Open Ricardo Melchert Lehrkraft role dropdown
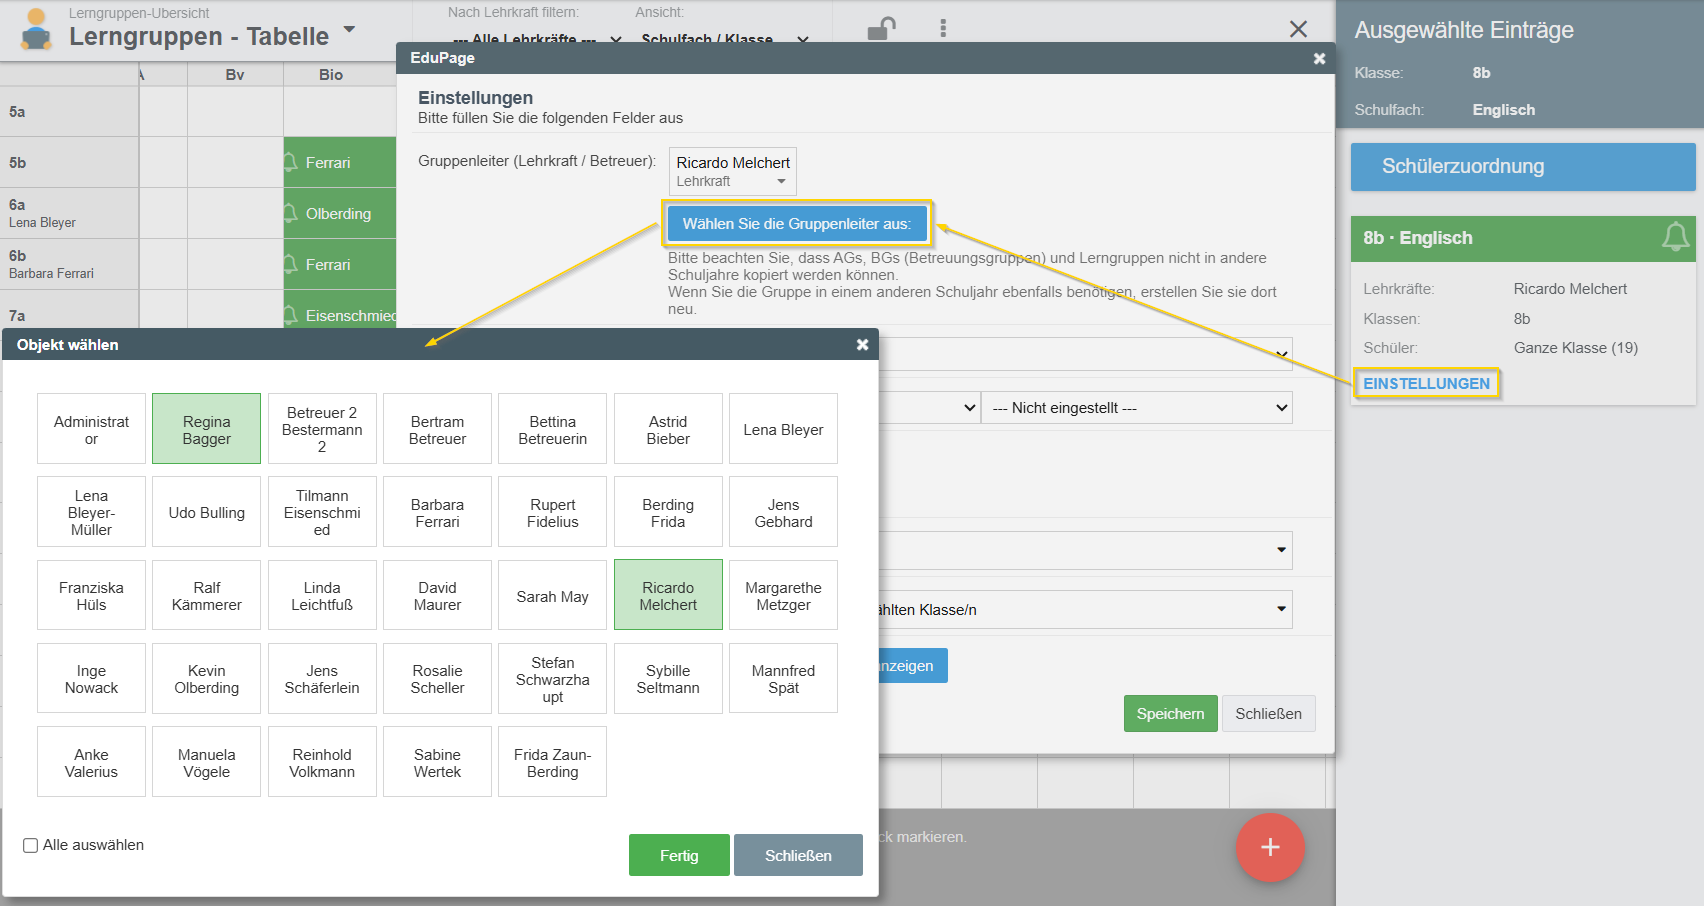This screenshot has width=1704, height=906. coord(733,171)
